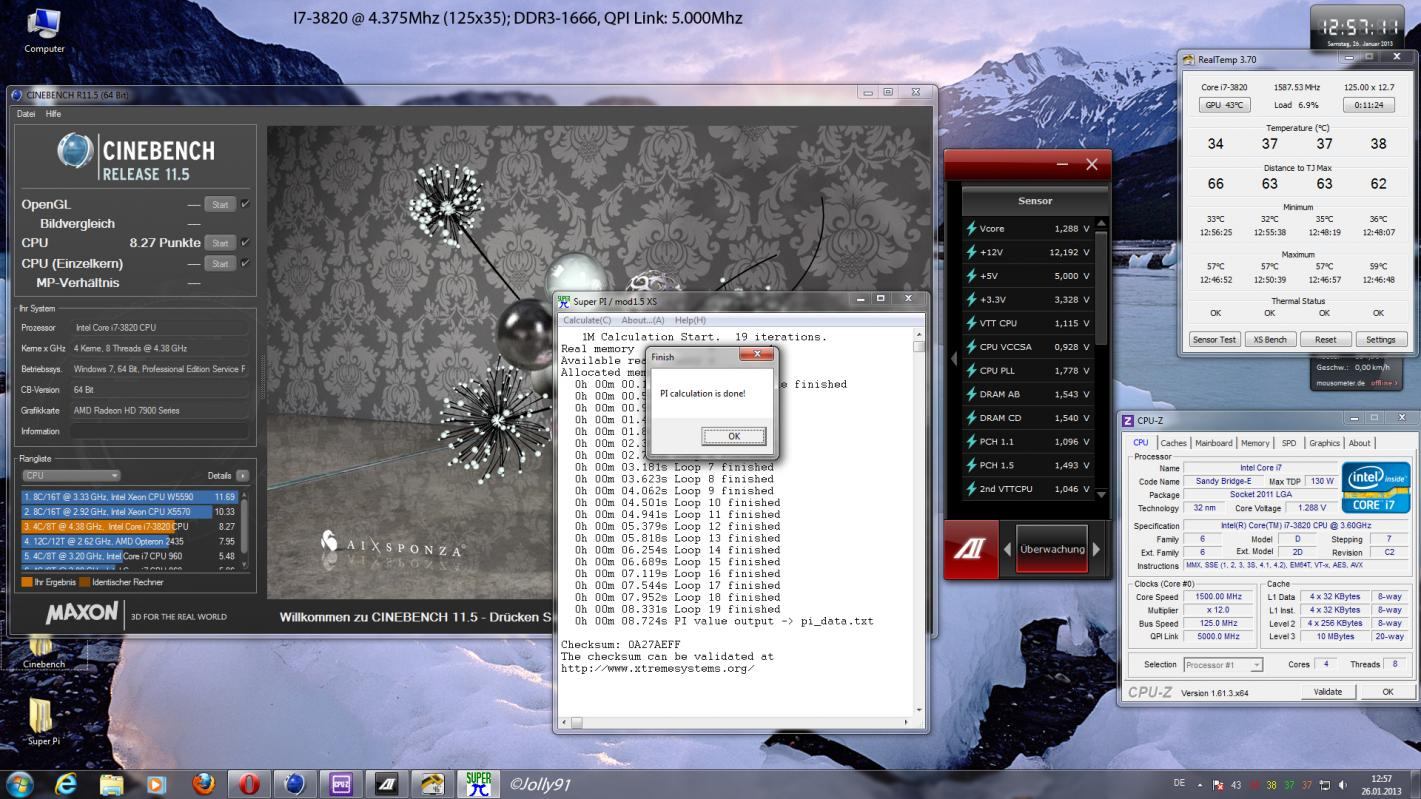Switch to ASUS AI Suite taskbar button

388,784
